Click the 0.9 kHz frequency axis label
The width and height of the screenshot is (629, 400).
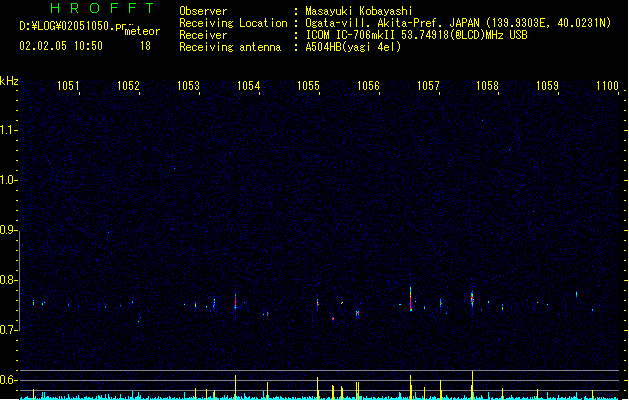click(x=8, y=230)
